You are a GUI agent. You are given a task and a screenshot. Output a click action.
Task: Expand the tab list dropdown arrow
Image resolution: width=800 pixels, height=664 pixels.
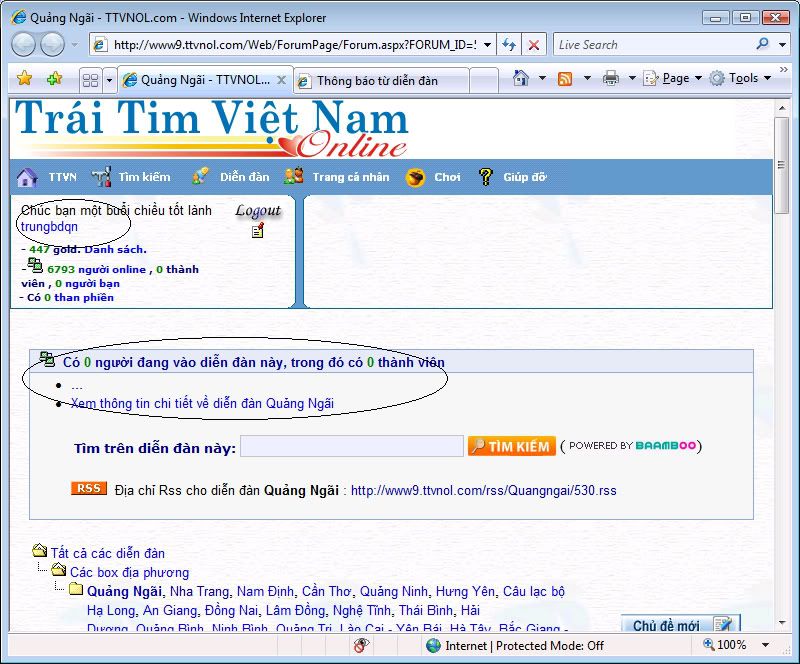[x=109, y=81]
